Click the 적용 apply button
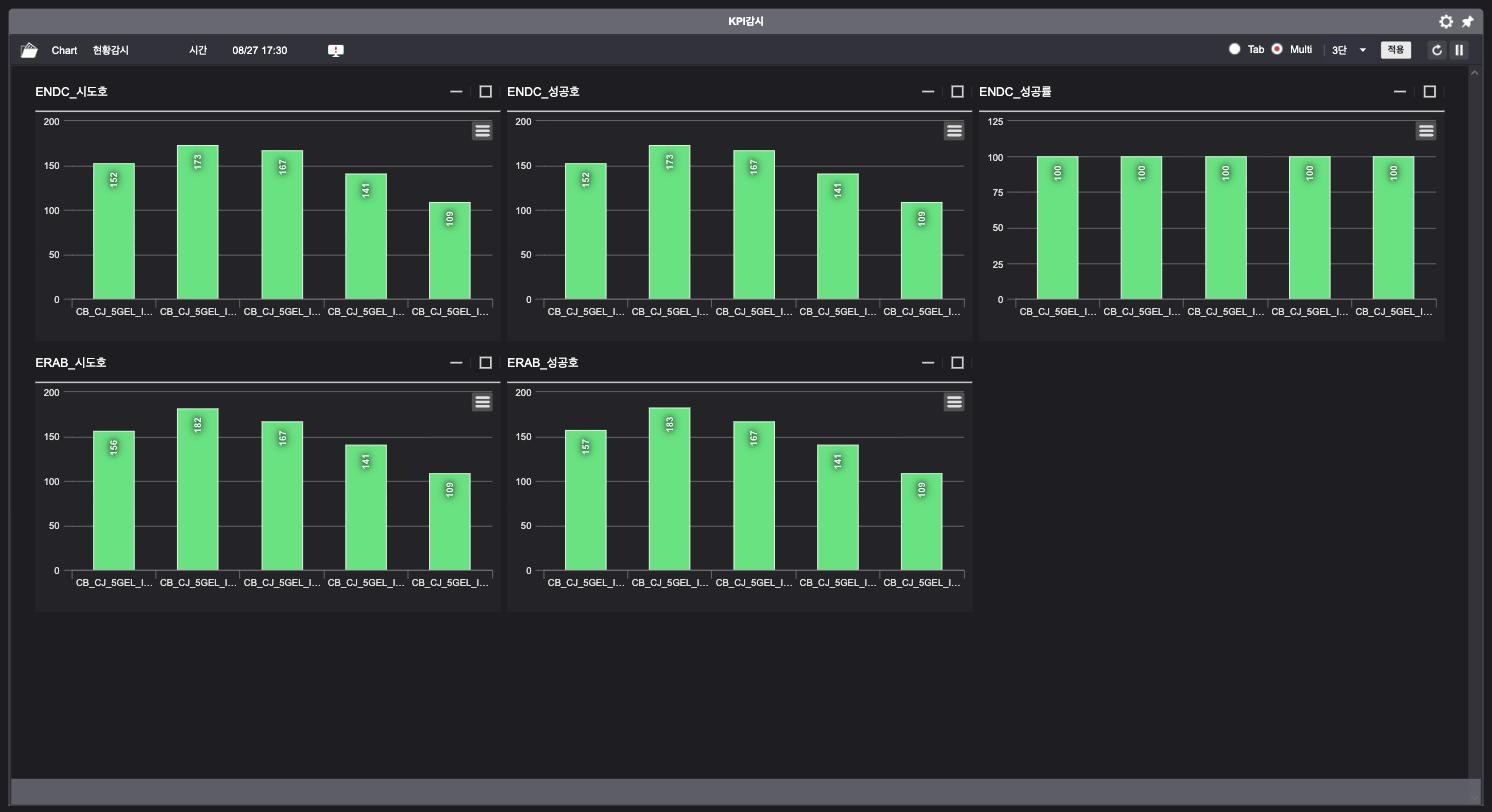This screenshot has height=812, width=1492. point(1396,50)
